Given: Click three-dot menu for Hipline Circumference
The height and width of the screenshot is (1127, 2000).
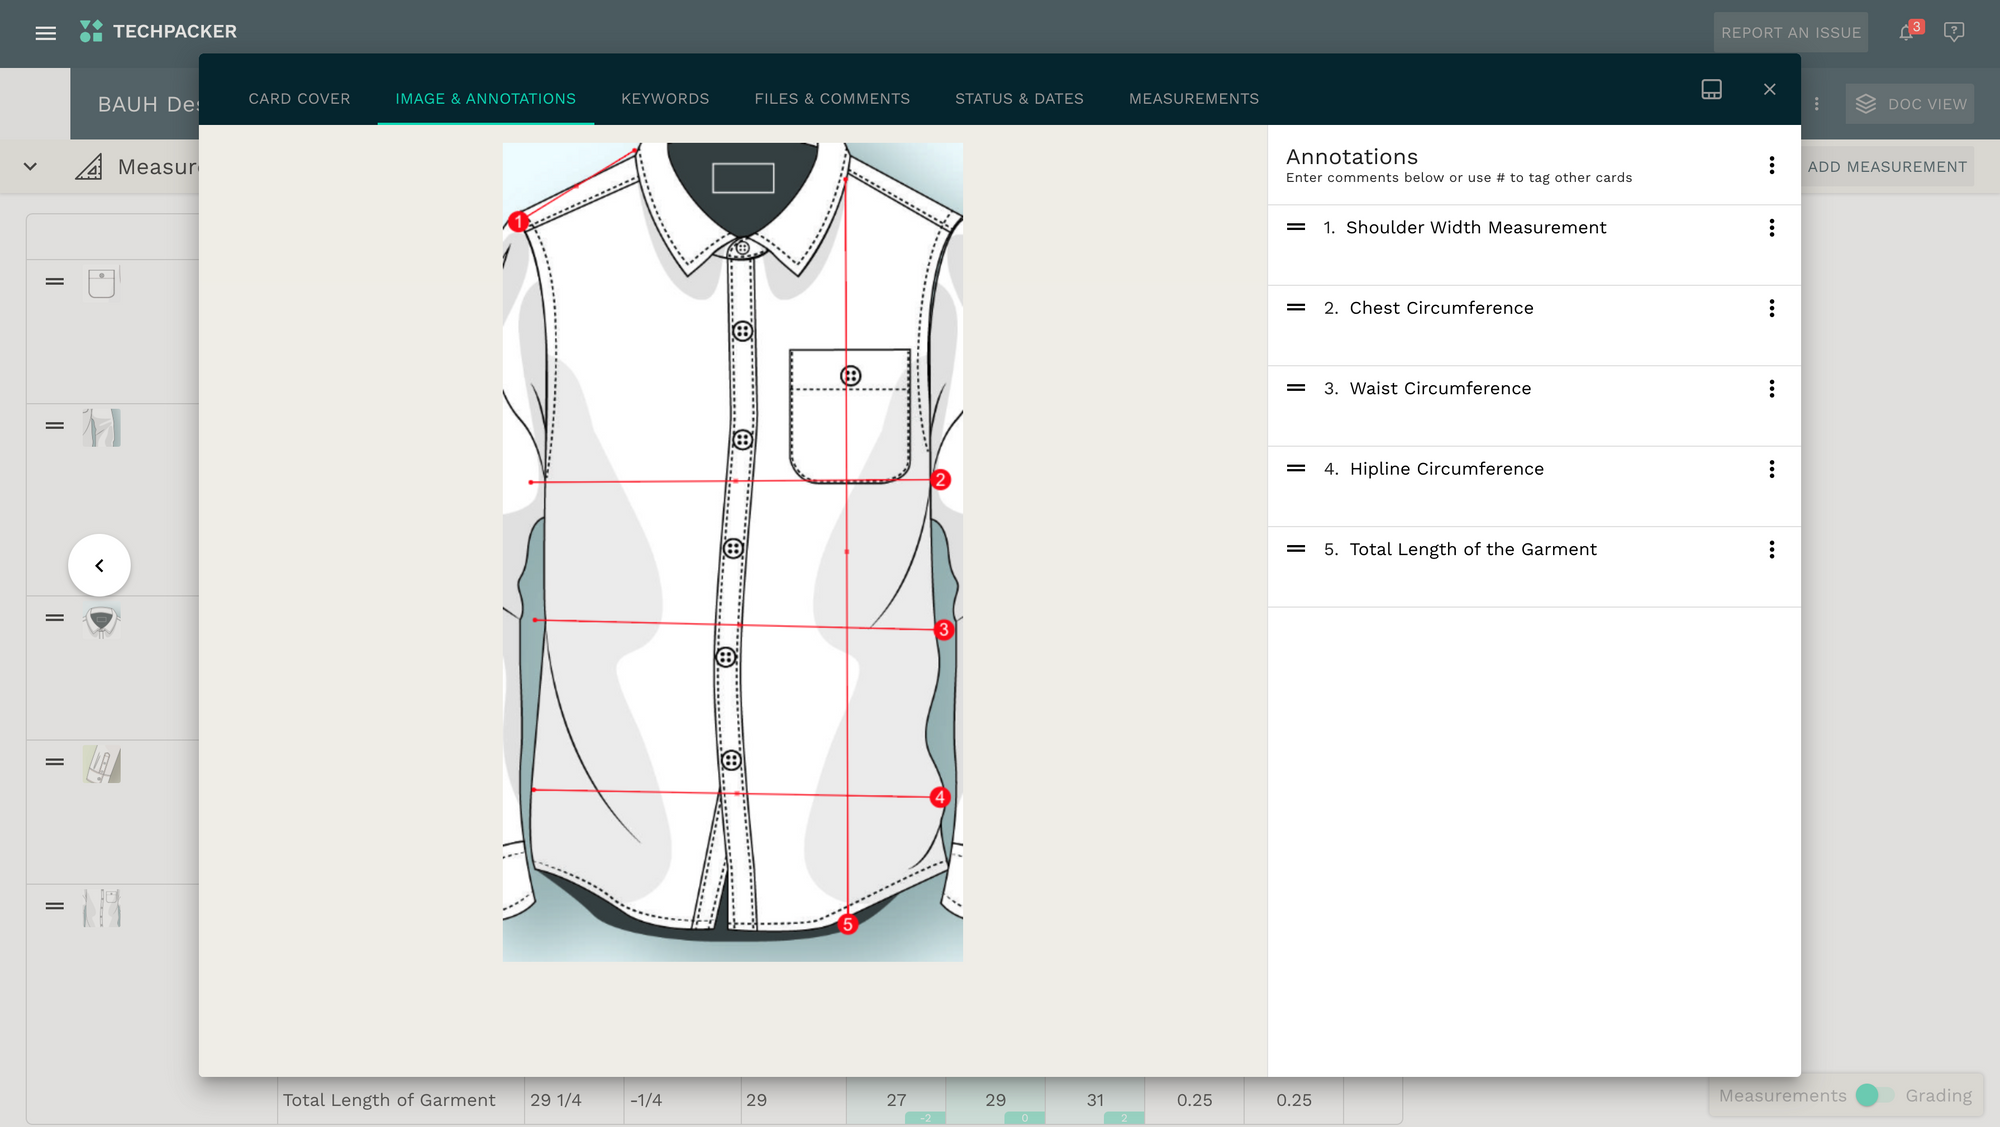Looking at the screenshot, I should click(x=1772, y=469).
